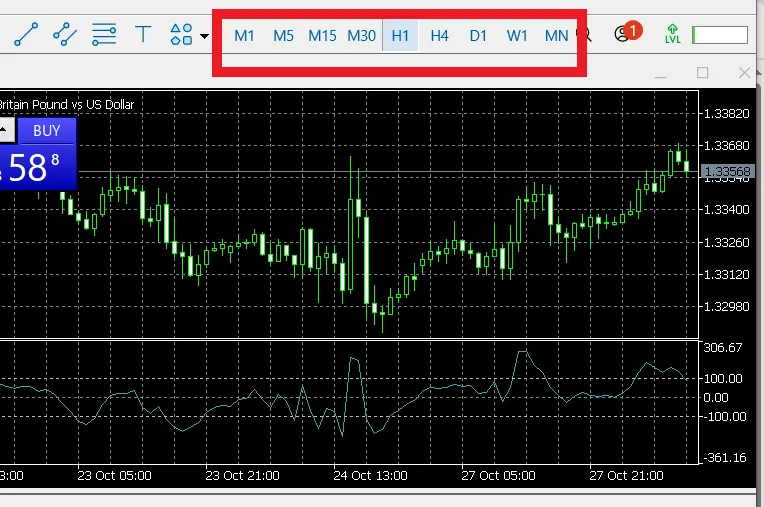
Task: Select the H4 timeframe
Action: (439, 36)
